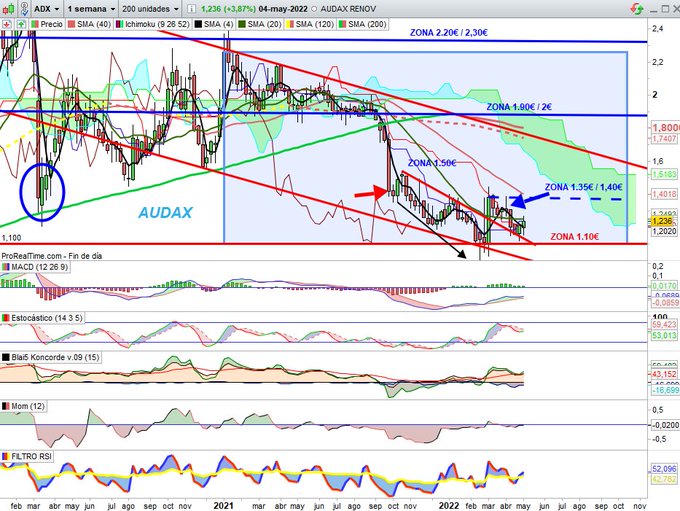
Task: Click the -16,699 Koncorde value tag
Action: point(665,390)
